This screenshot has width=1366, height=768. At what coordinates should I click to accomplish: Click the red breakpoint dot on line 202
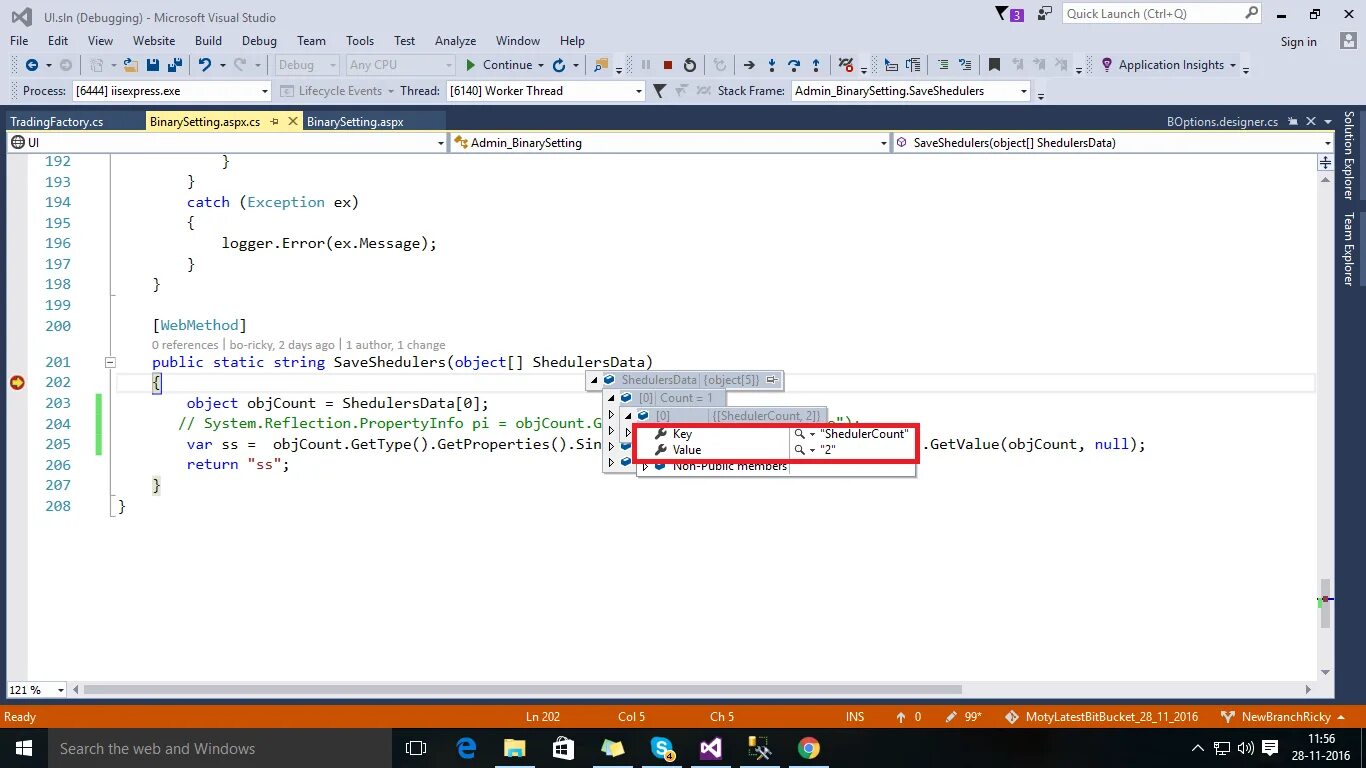(16, 382)
